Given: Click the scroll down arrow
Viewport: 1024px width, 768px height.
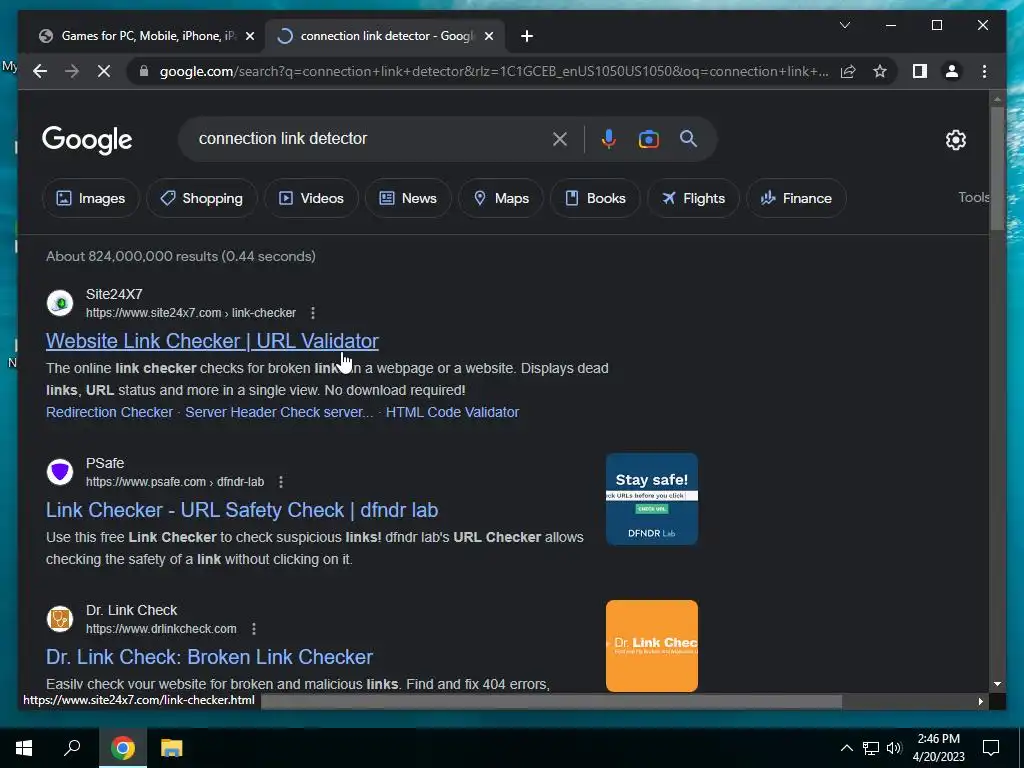Looking at the screenshot, I should pyautogui.click(x=997, y=684).
